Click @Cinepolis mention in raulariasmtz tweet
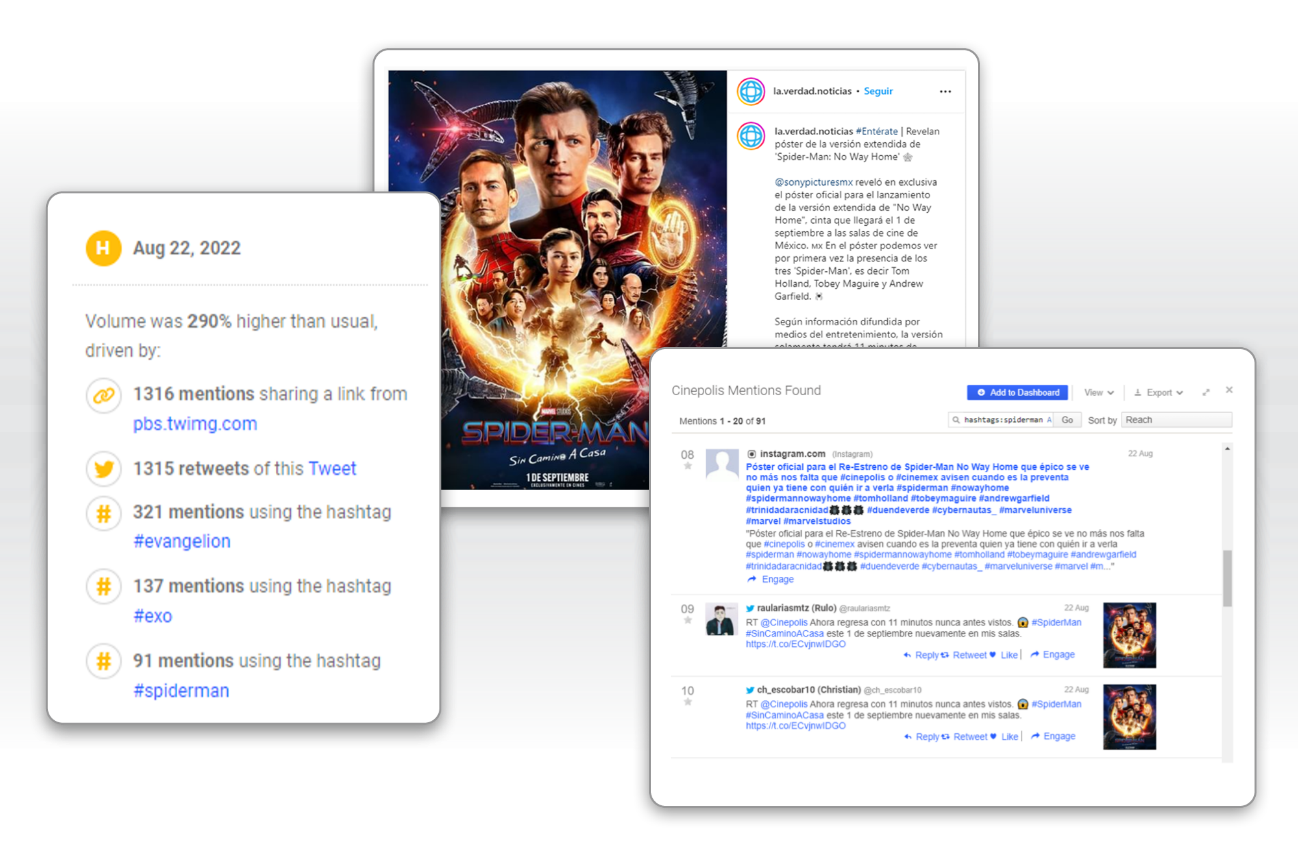The image size is (1298, 863). (784, 622)
